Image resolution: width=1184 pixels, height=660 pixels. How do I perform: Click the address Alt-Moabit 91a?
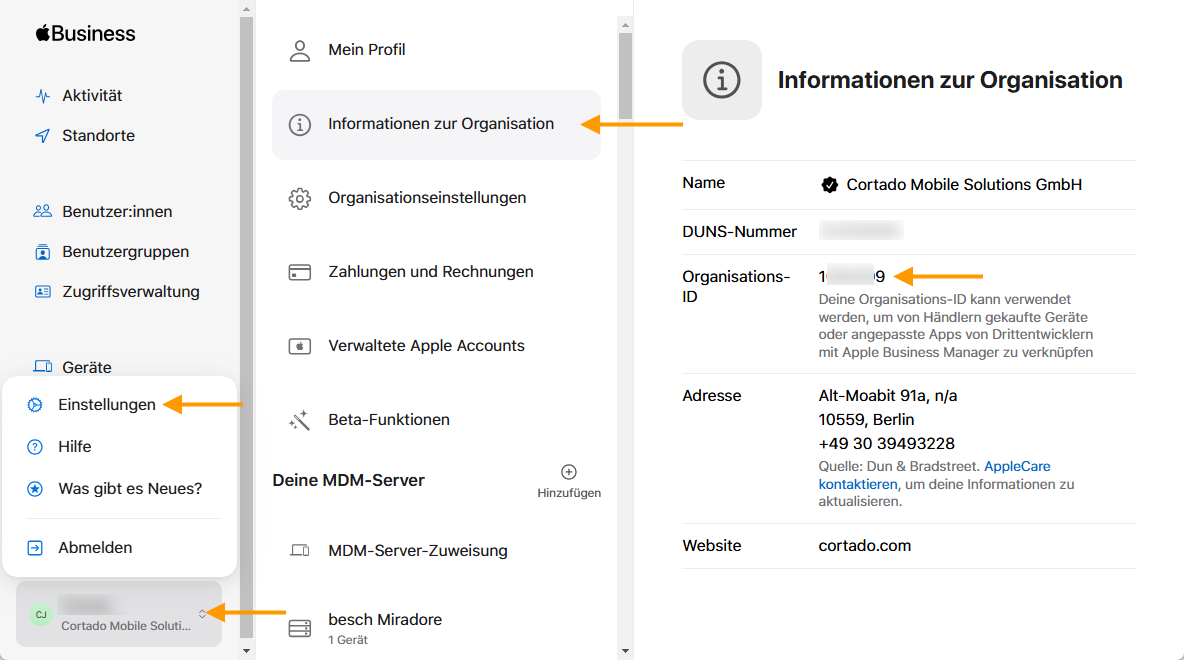click(x=887, y=396)
